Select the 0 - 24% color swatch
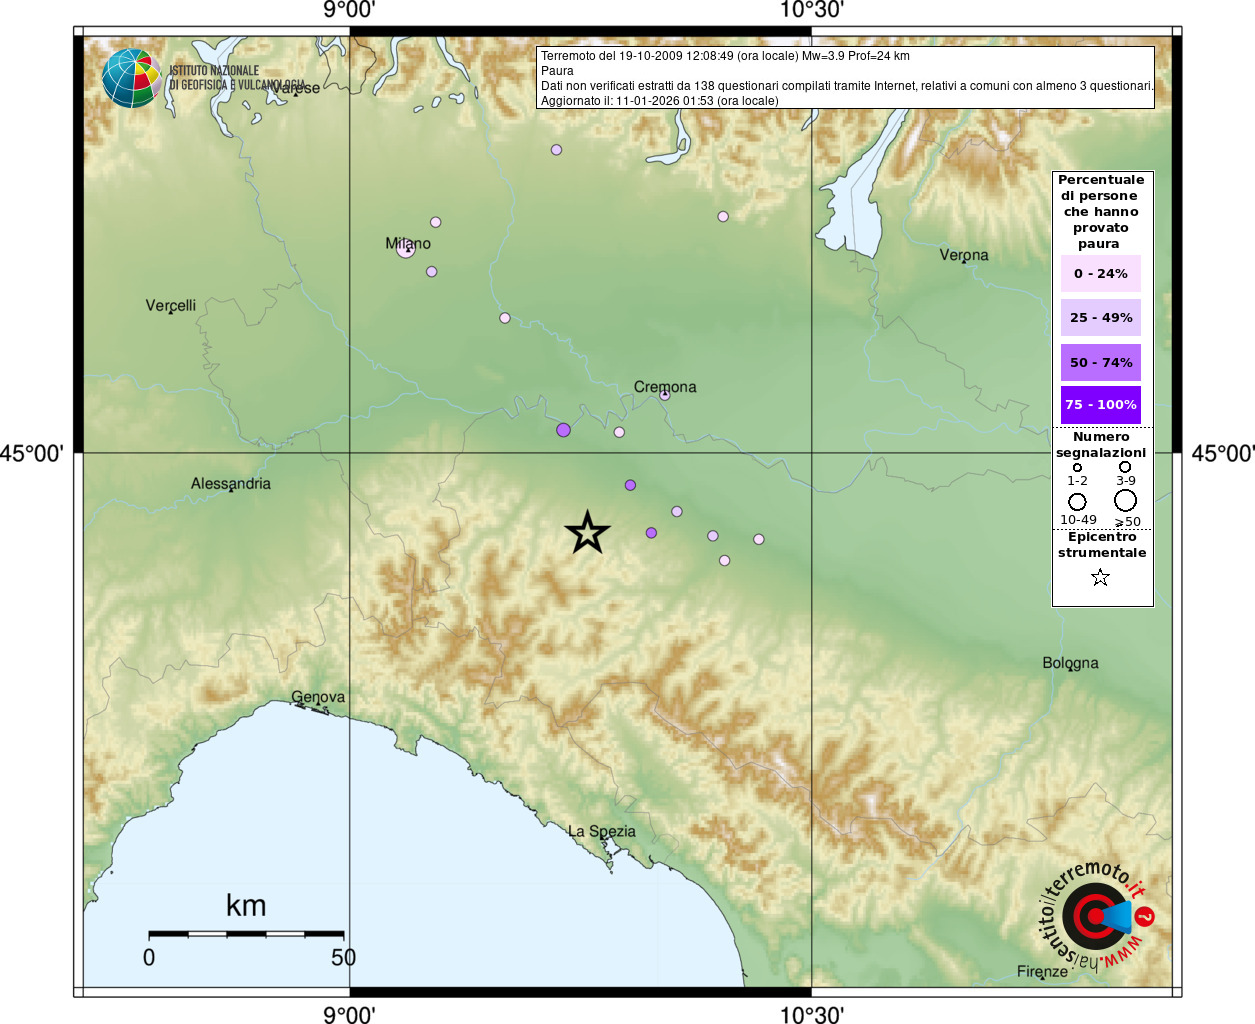 [x=1100, y=273]
